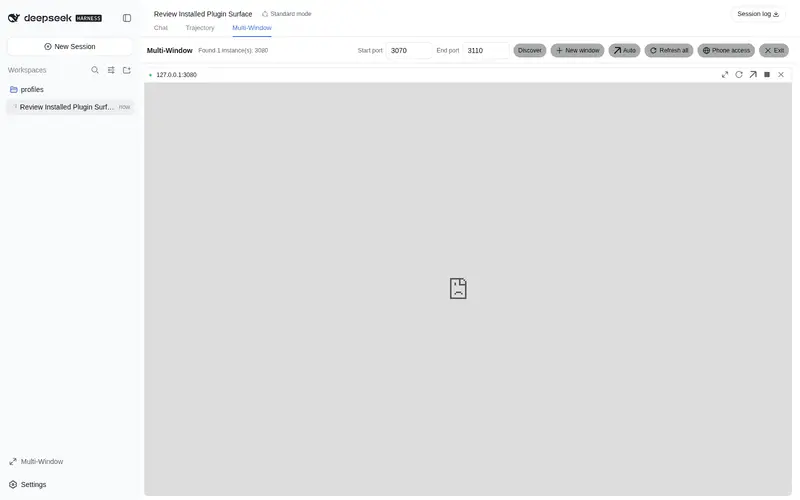Focus the End port input field
This screenshot has width=800, height=500.
click(486, 51)
